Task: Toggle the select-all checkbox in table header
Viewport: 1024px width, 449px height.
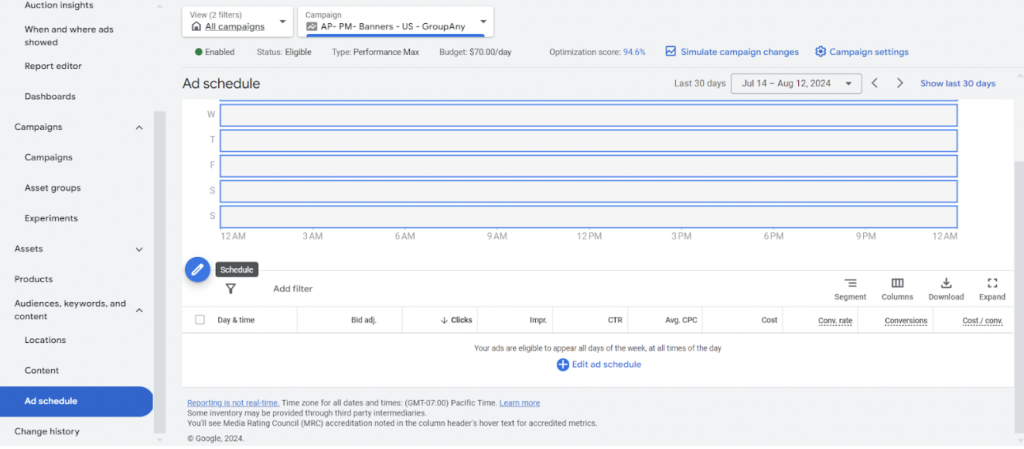Action: click(x=200, y=320)
